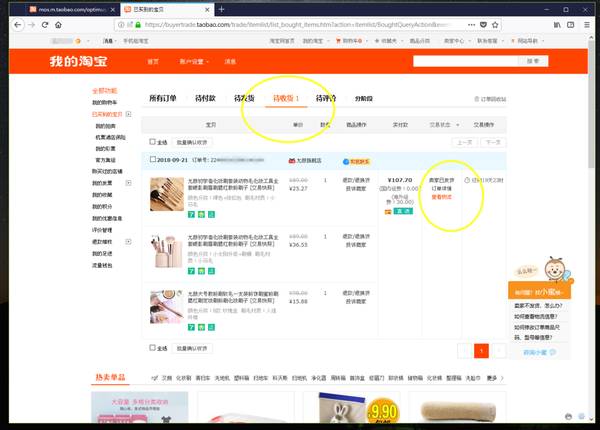Open the 账户设置 dropdown in orange header

pos(194,62)
